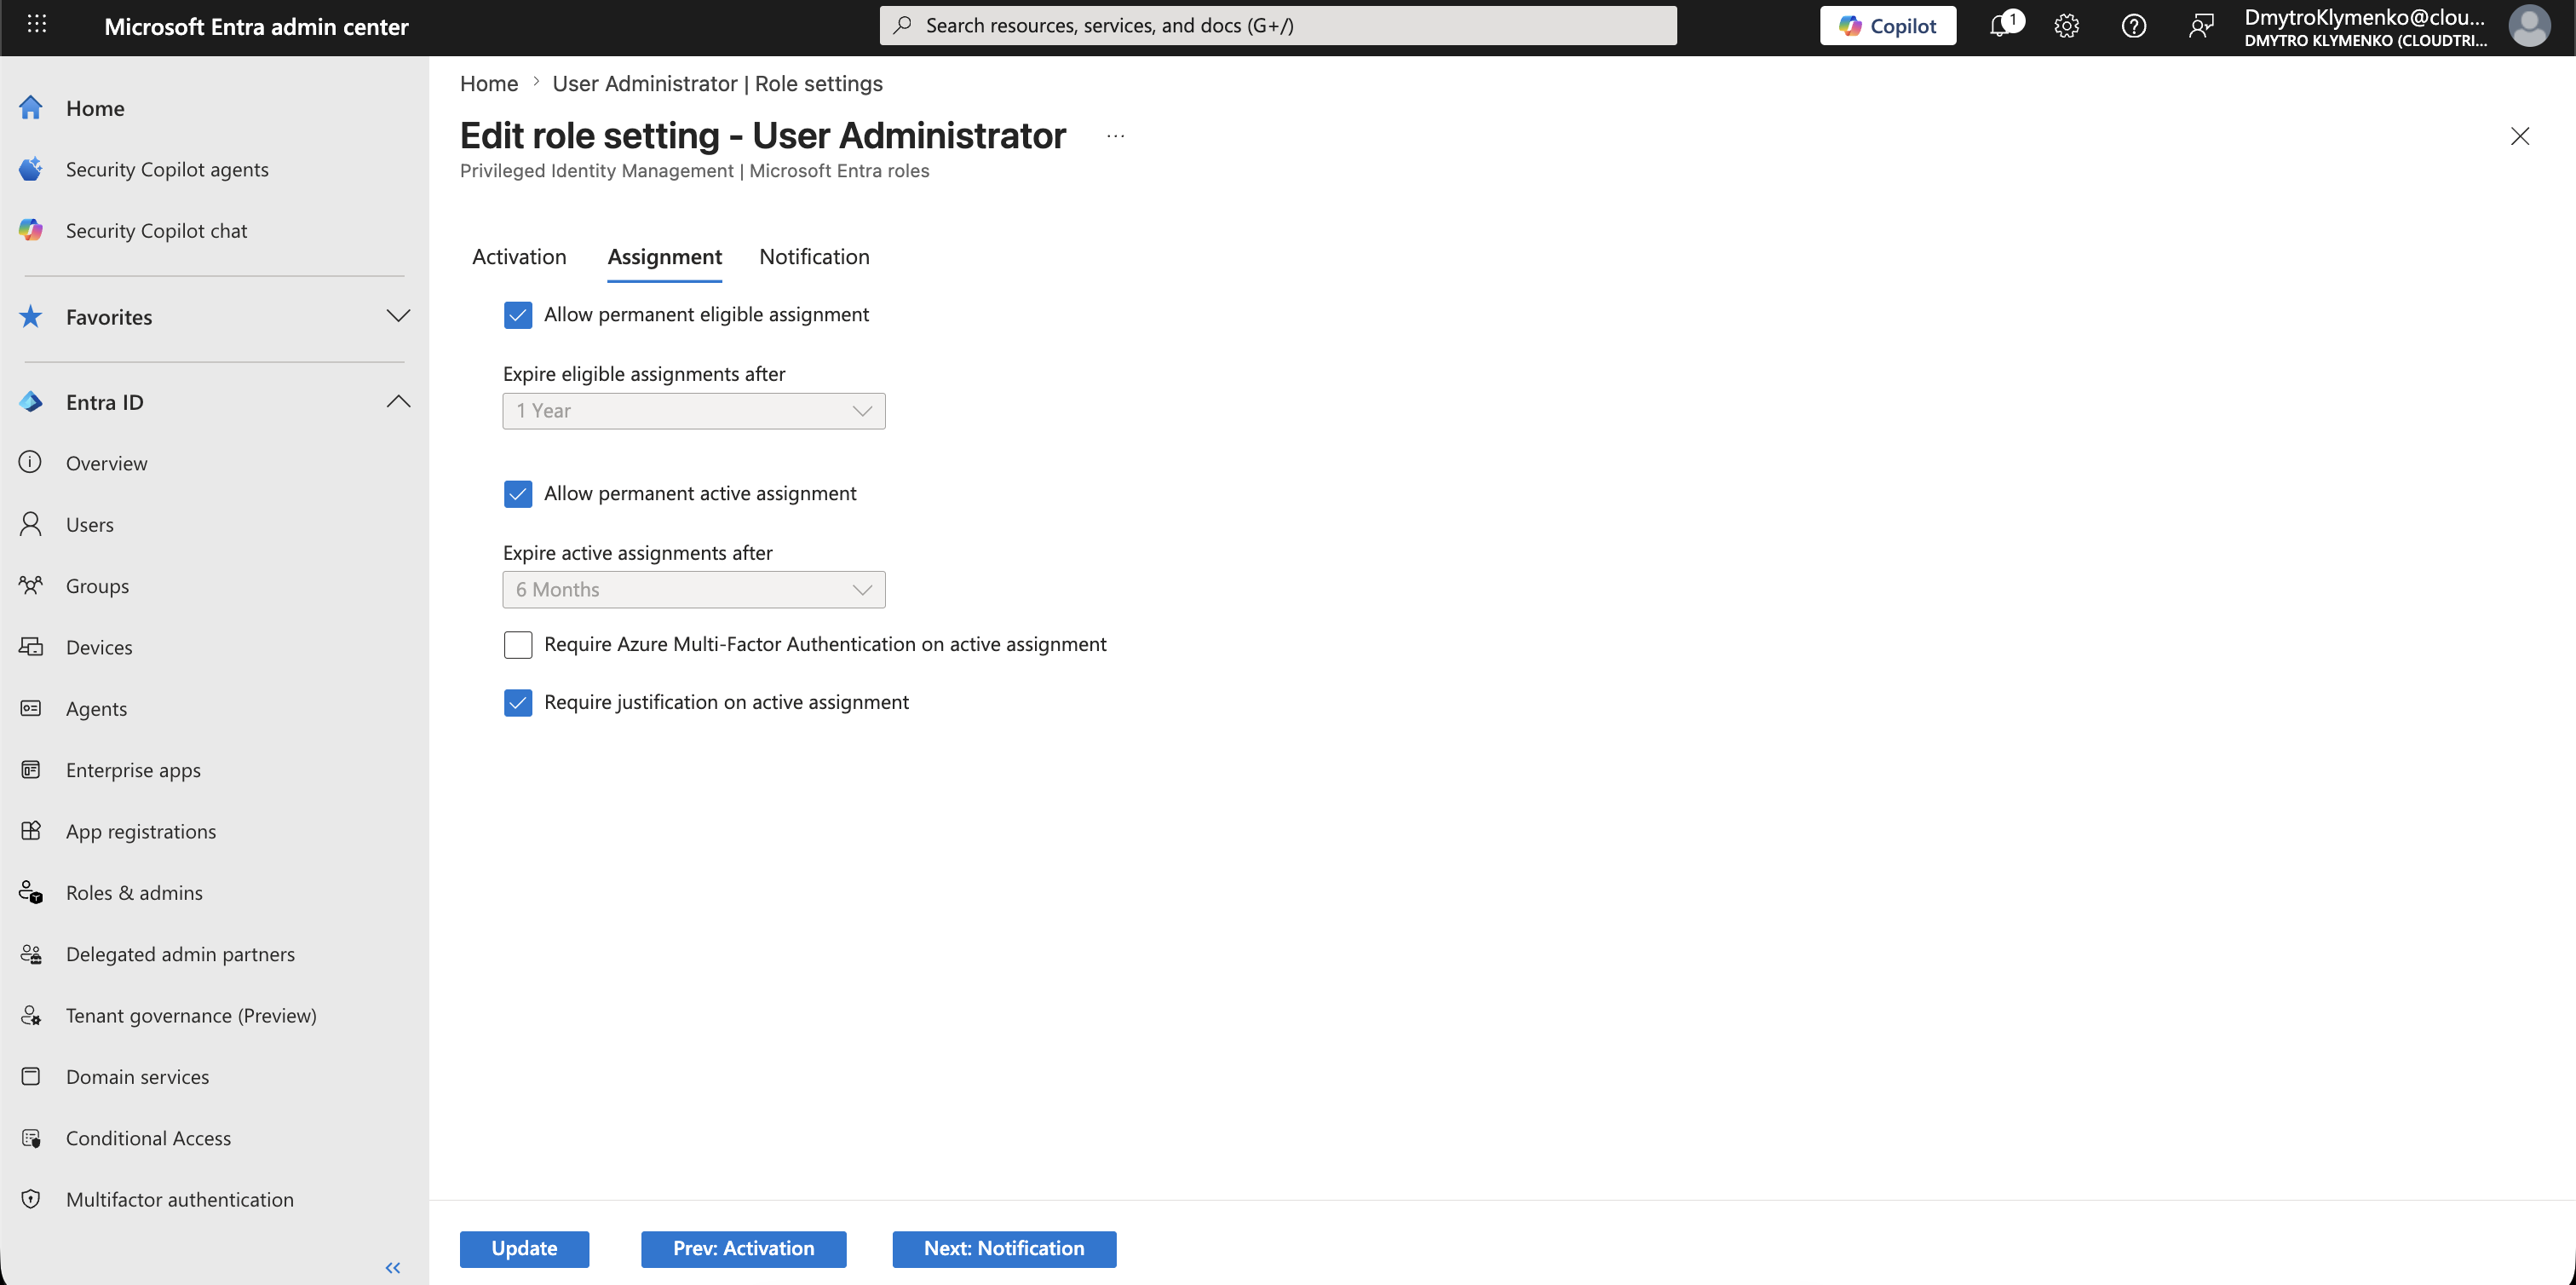Open the Enterprise apps icon
This screenshot has height=1285, width=2576.
31,769
